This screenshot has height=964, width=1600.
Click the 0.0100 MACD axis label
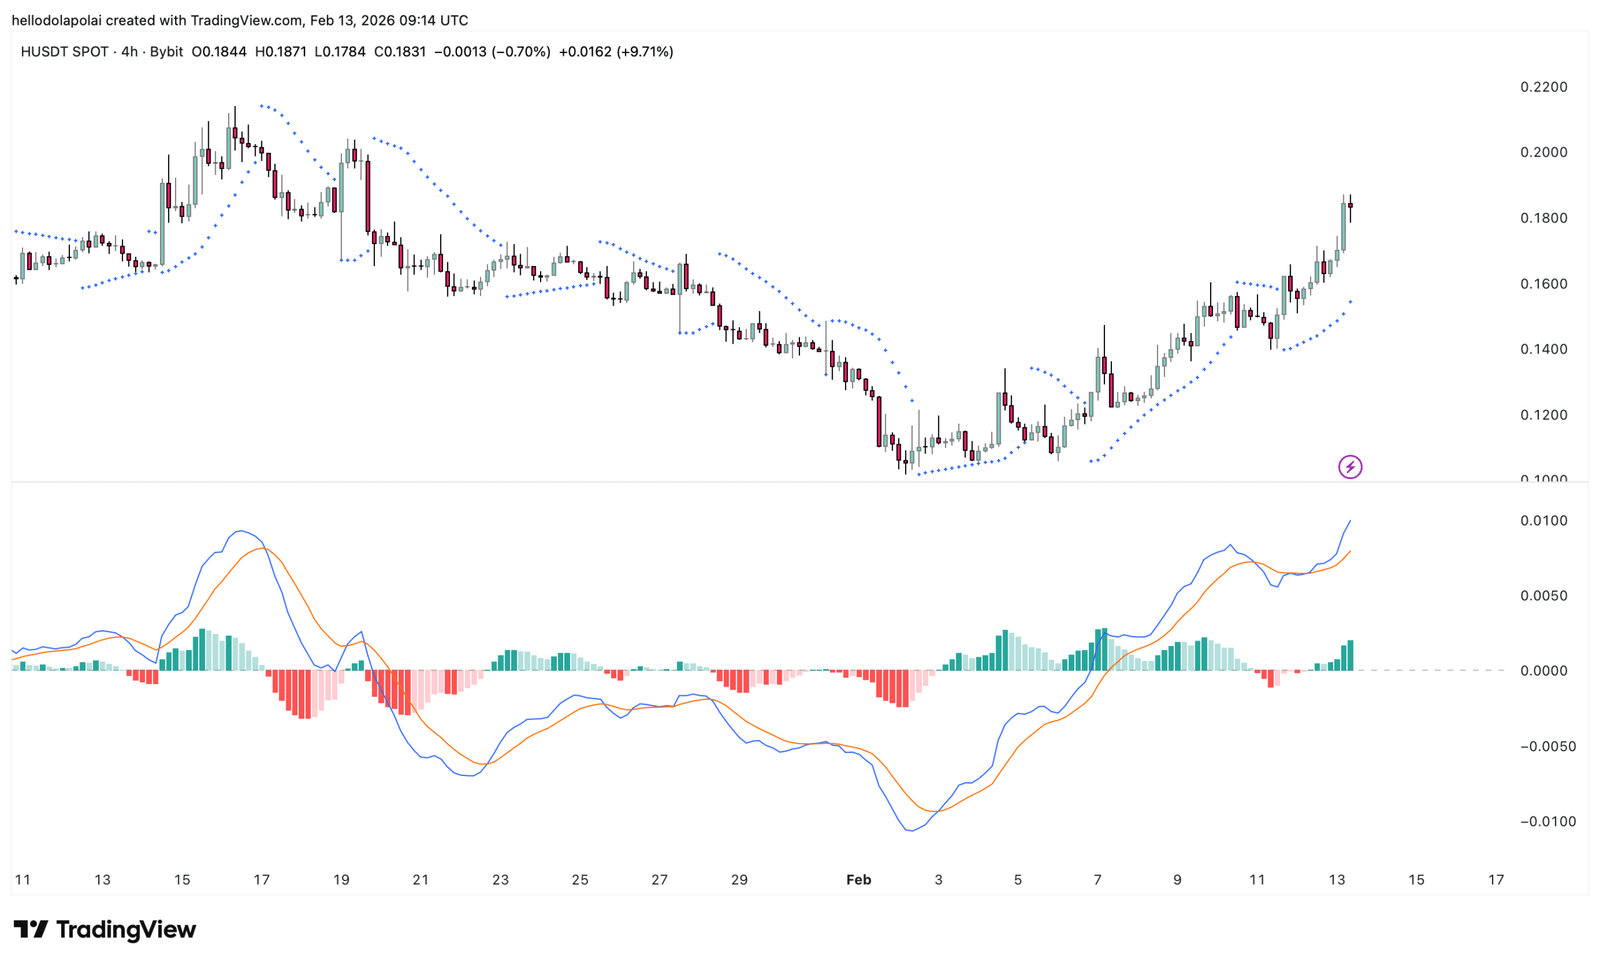point(1543,521)
